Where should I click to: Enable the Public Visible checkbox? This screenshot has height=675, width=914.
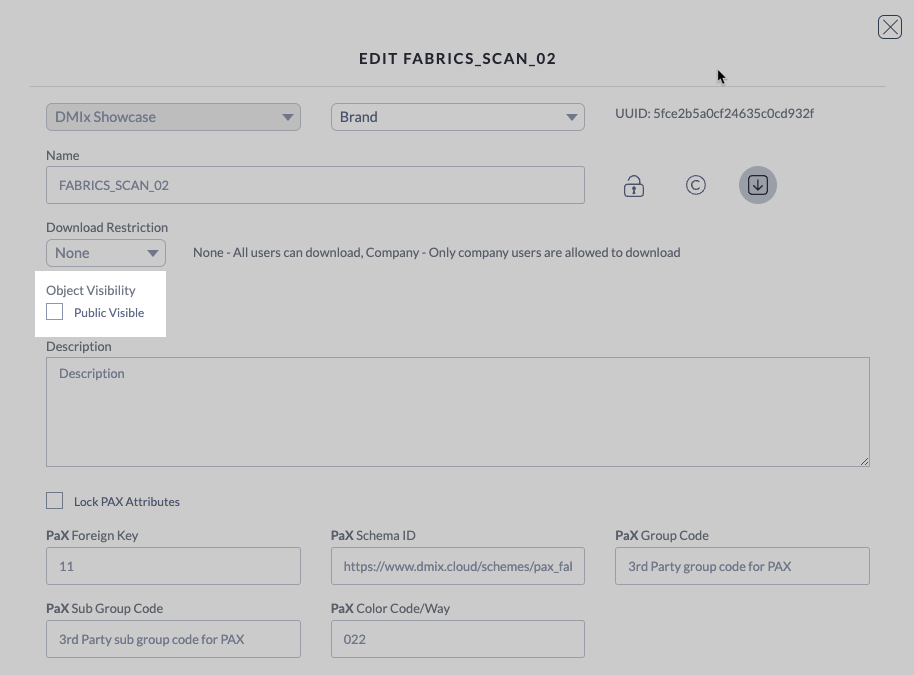click(x=54, y=312)
